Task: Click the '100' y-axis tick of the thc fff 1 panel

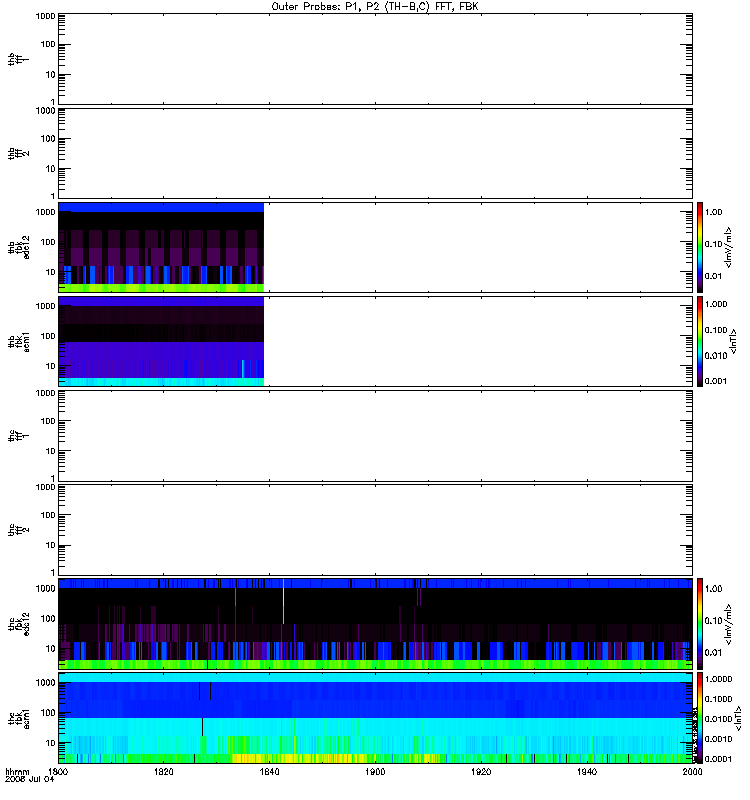Action: (48, 421)
